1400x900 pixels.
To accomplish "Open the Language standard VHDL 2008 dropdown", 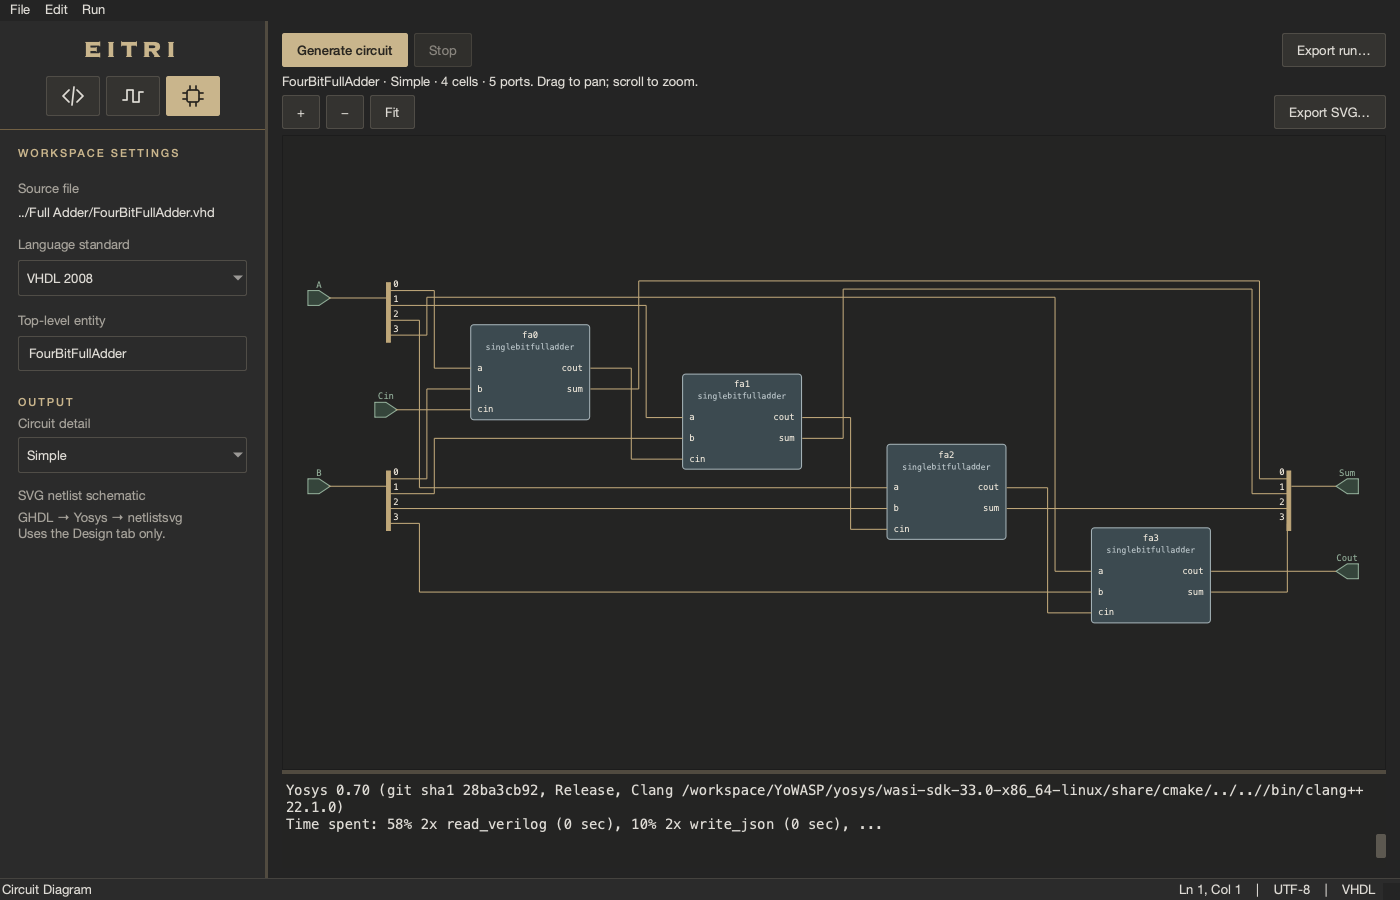I will pyautogui.click(x=132, y=278).
